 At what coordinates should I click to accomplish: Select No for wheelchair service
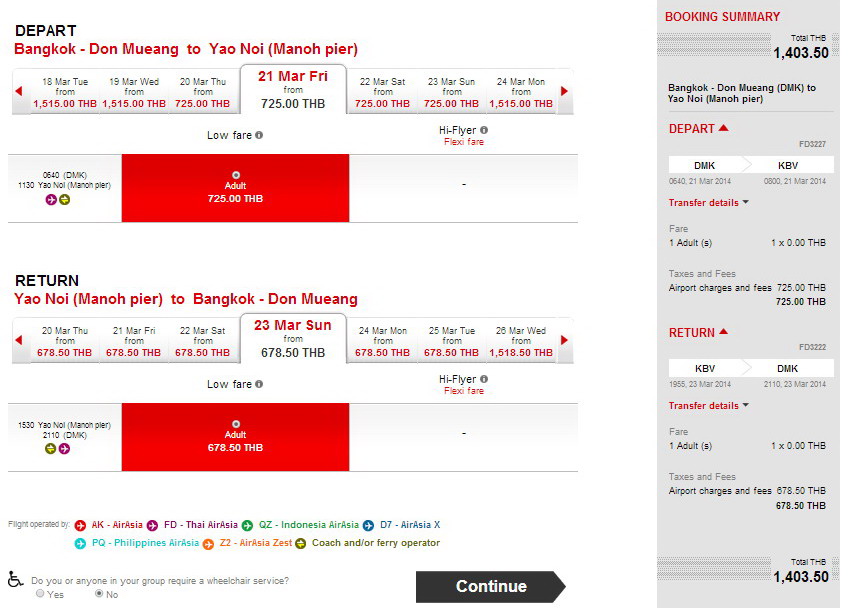click(98, 593)
